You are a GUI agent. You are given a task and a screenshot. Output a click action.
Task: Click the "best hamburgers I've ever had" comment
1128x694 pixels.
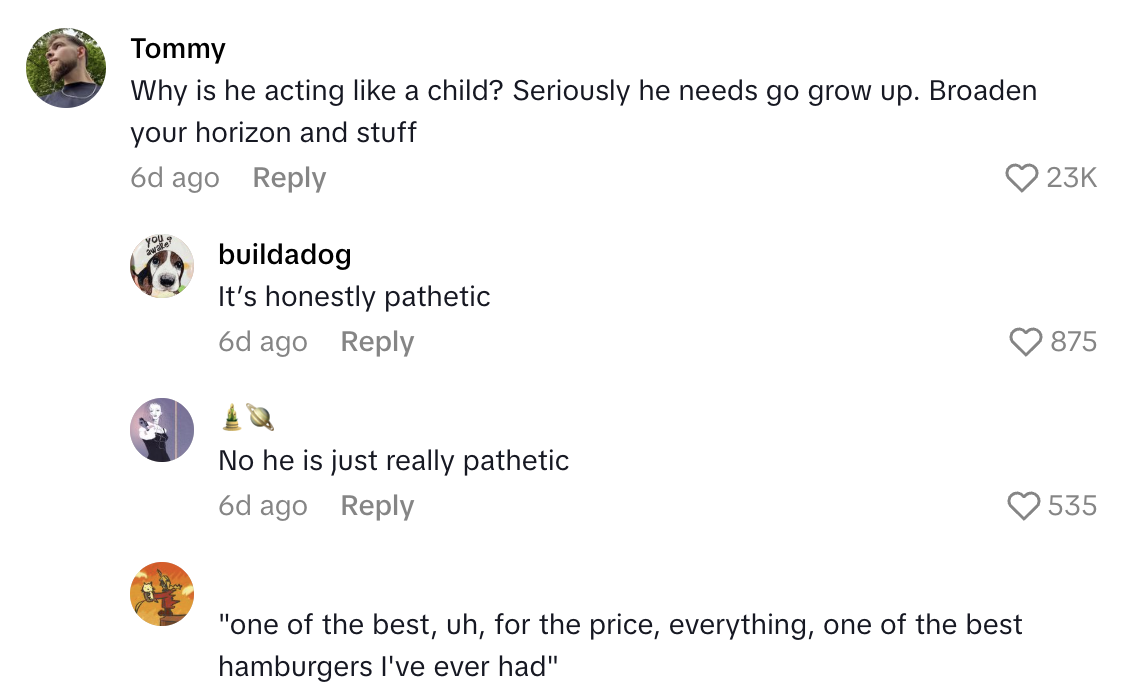point(620,645)
